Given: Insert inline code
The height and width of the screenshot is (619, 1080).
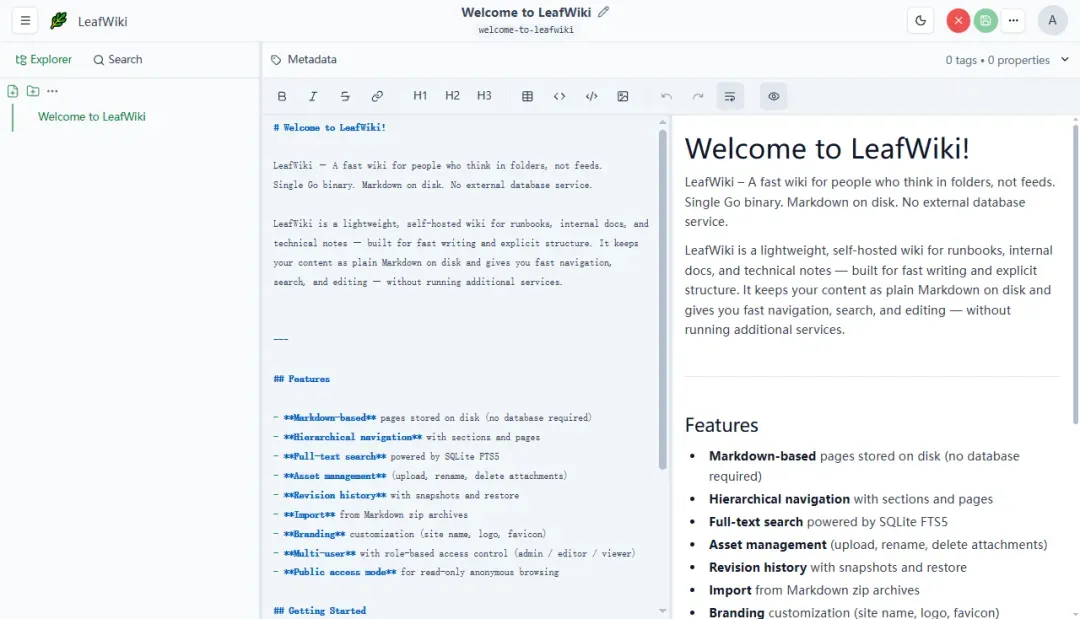Looking at the screenshot, I should click(559, 96).
